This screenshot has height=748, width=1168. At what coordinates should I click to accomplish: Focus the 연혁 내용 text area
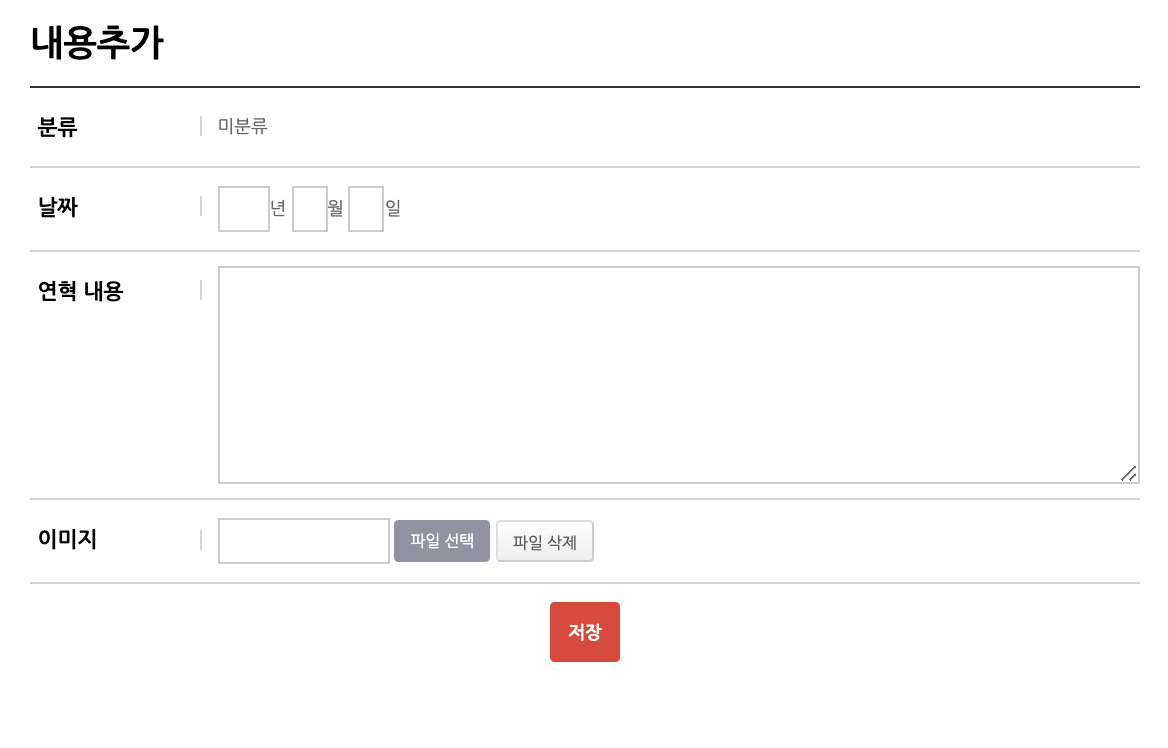[678, 375]
